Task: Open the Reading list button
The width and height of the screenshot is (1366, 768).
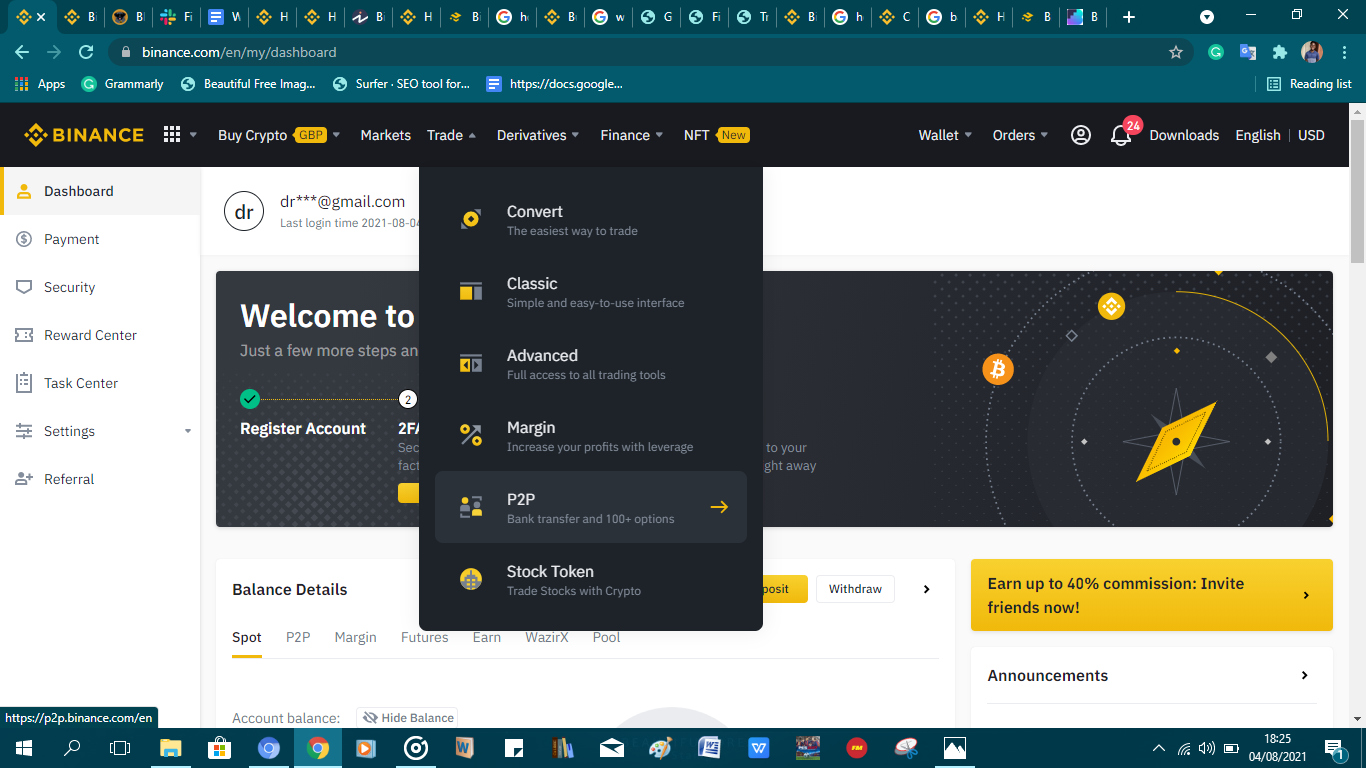Action: (1309, 84)
